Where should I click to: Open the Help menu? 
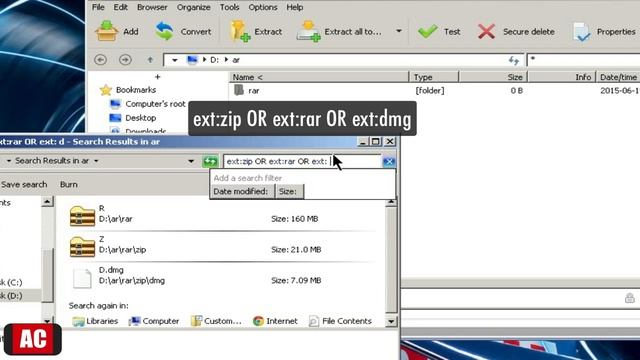(294, 7)
